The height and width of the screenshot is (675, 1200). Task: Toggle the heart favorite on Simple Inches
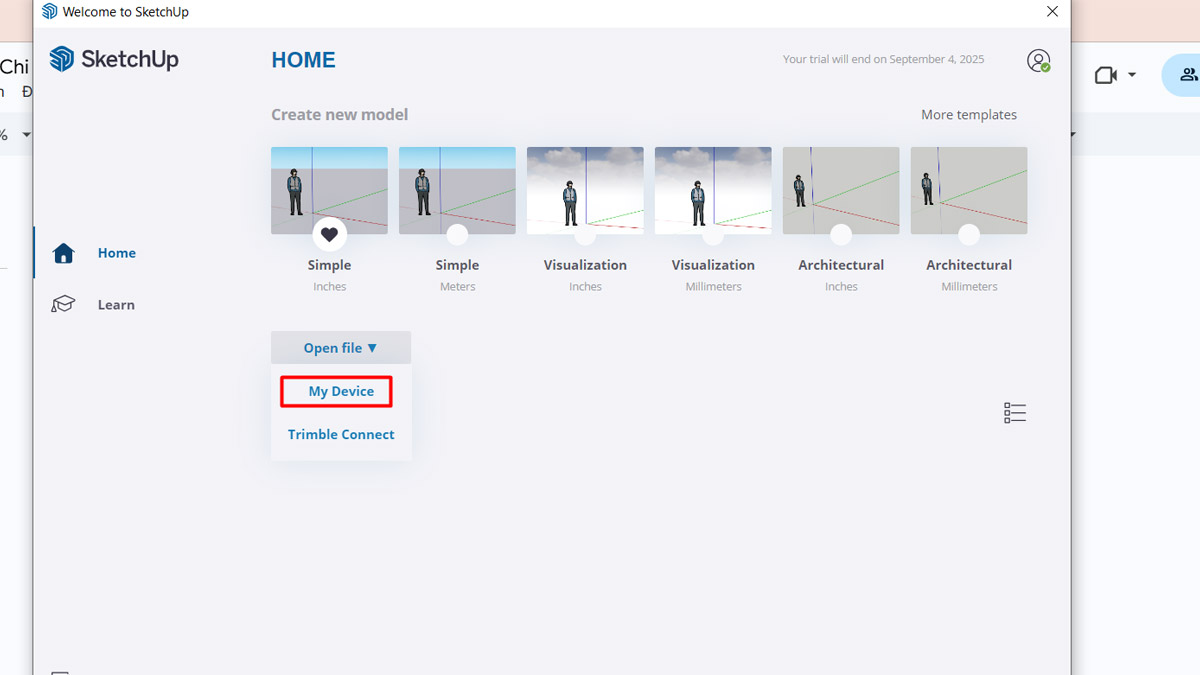point(330,235)
